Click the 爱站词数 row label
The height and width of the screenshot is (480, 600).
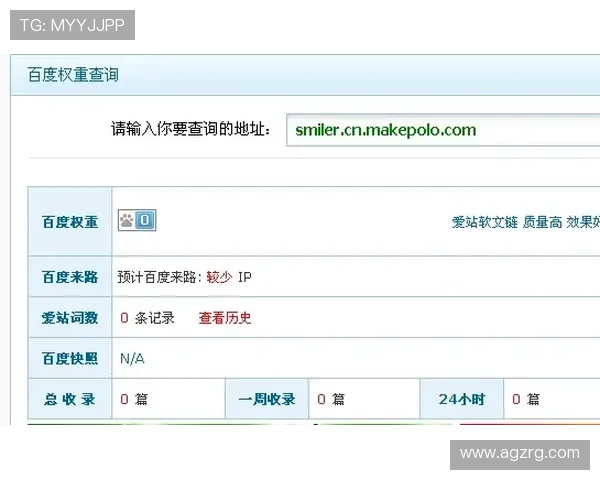[70, 318]
